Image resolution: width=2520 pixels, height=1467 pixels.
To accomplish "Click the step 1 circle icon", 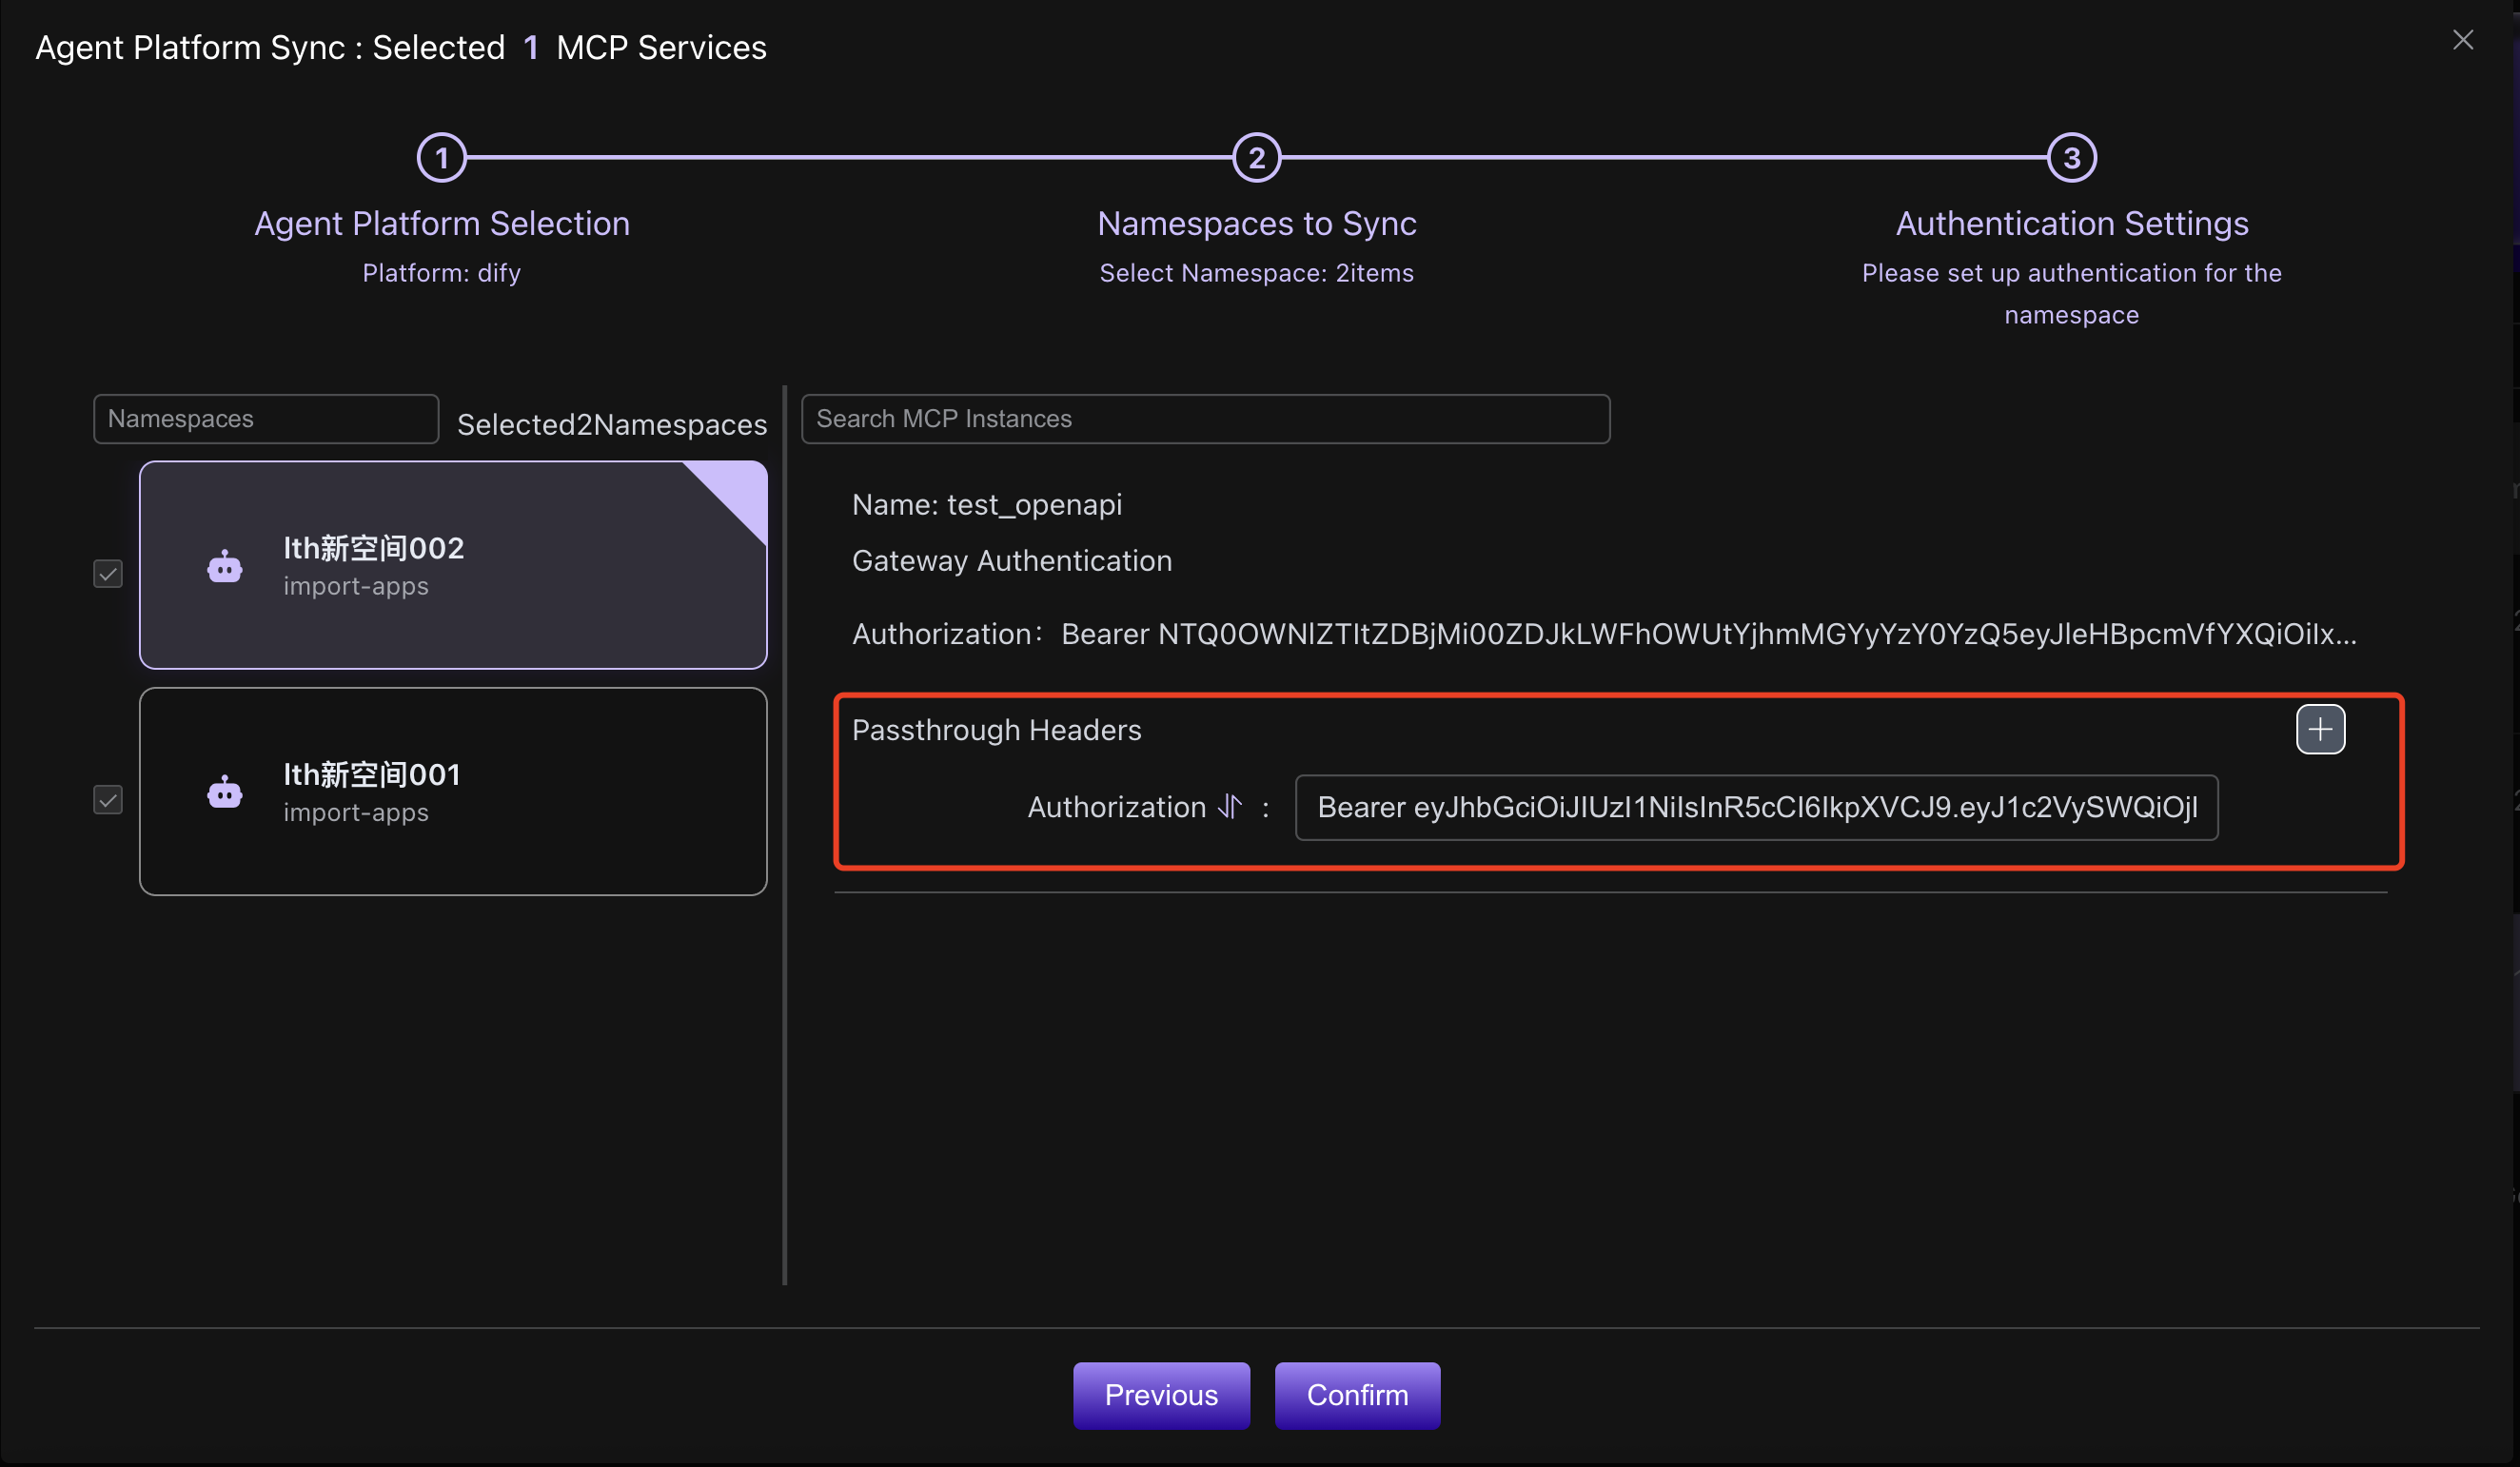I will point(441,158).
